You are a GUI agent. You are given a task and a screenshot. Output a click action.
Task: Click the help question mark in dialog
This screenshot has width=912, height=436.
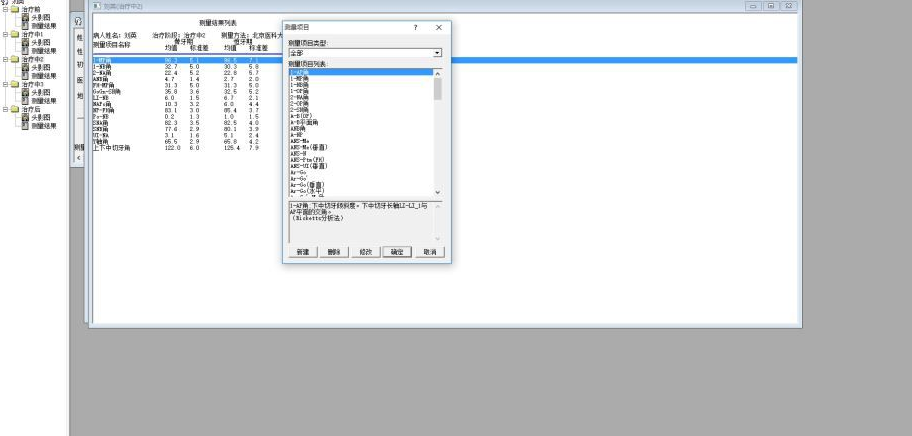(415, 28)
